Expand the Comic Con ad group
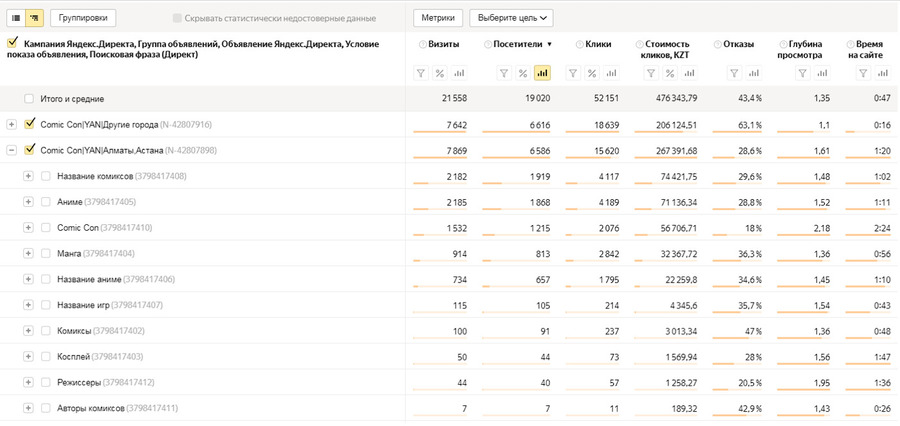 click(28, 227)
